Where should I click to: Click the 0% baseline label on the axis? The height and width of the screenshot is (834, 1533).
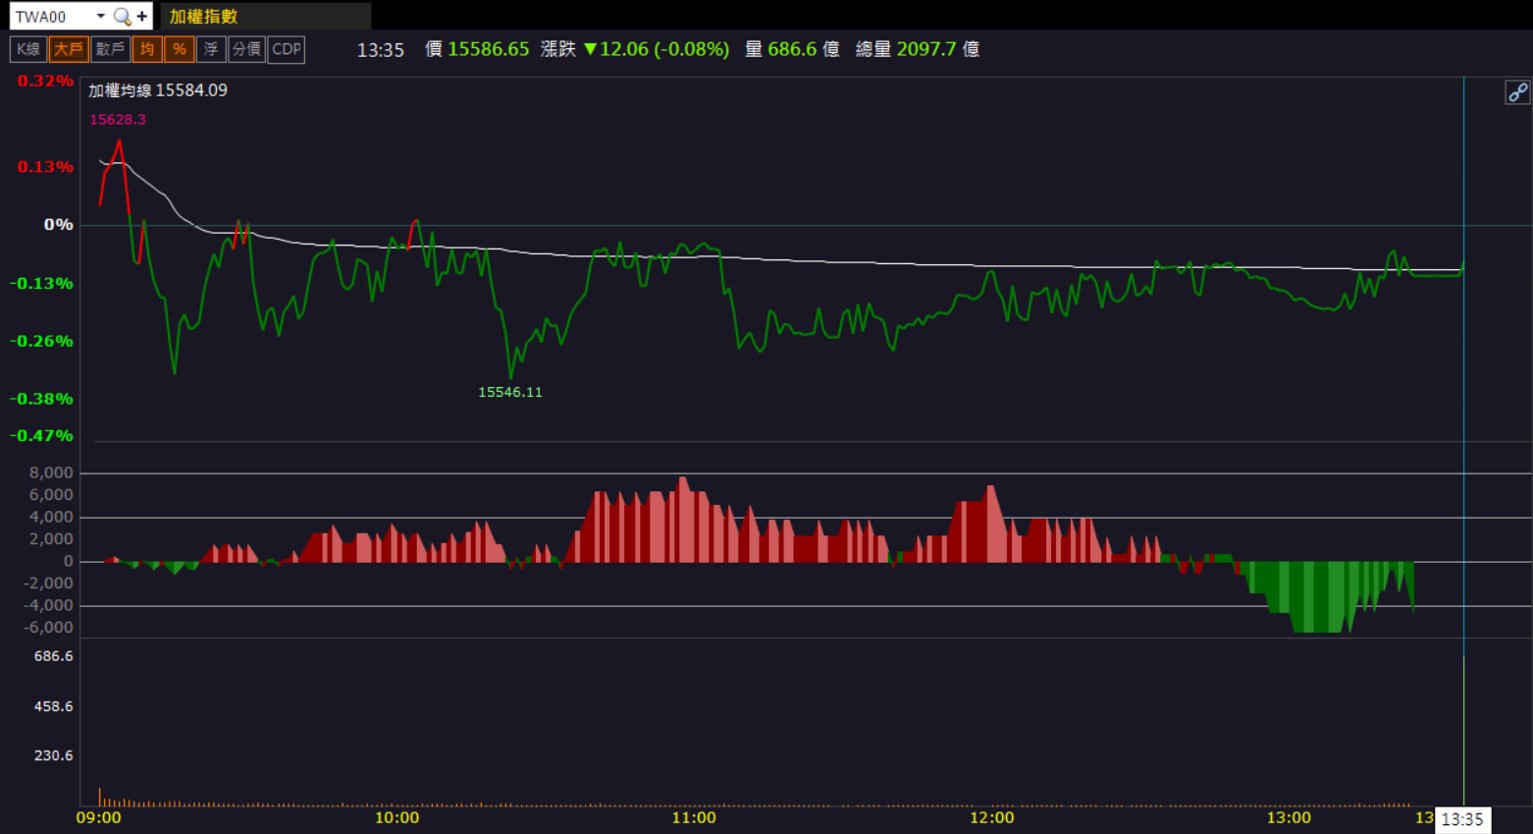[x=59, y=225]
